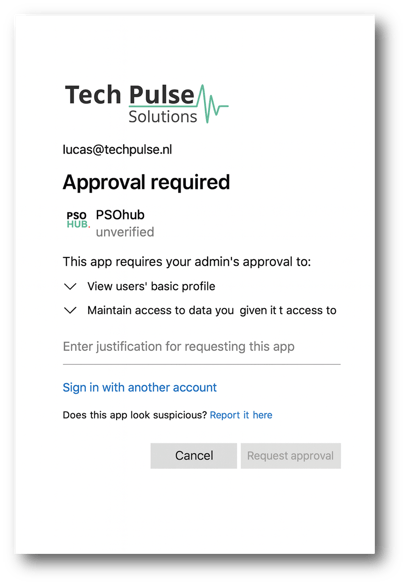Click the 'Does this app look suspicious?' text
This screenshot has height=585, width=406.
tap(135, 415)
